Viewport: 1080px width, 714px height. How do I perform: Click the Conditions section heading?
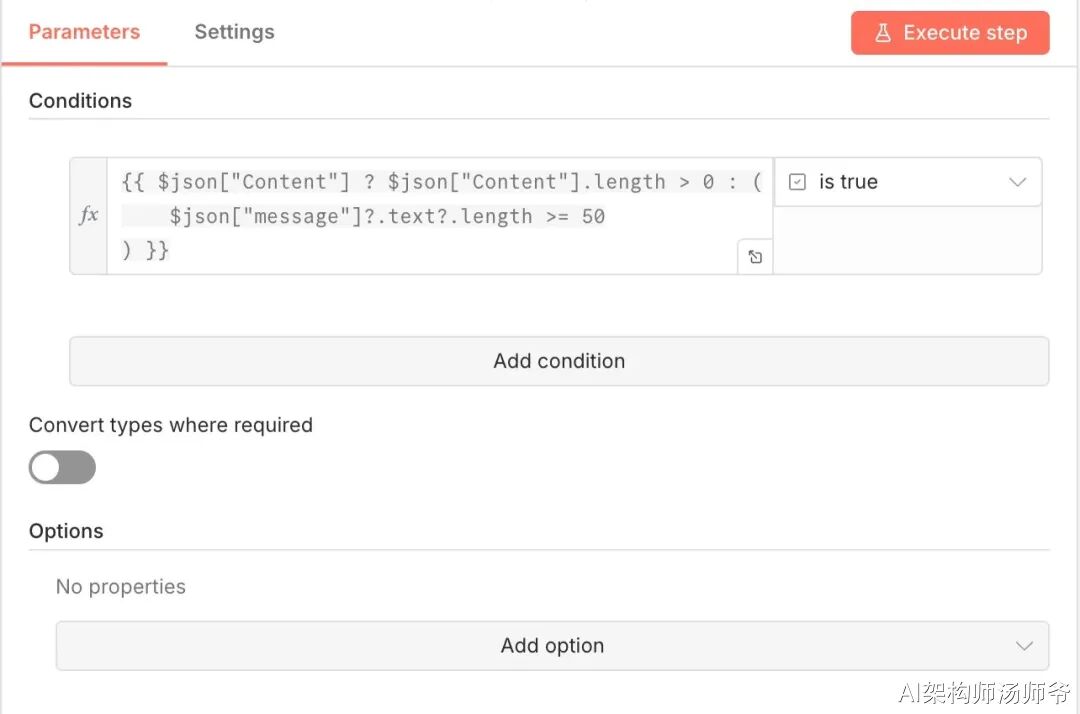80,101
